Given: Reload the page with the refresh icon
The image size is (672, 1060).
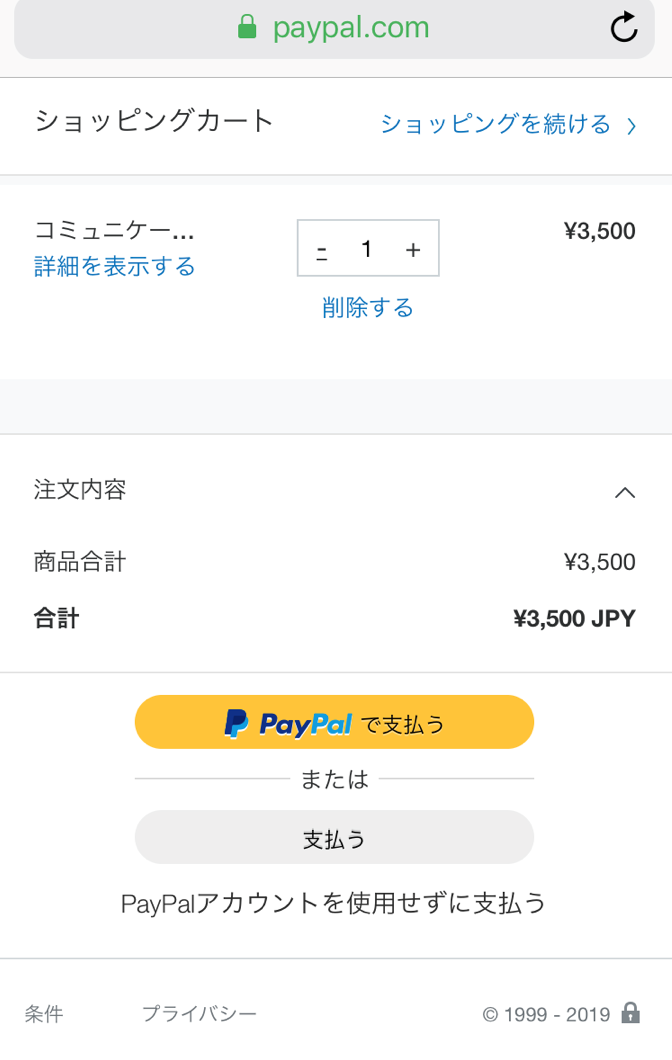Looking at the screenshot, I should [x=623, y=28].
